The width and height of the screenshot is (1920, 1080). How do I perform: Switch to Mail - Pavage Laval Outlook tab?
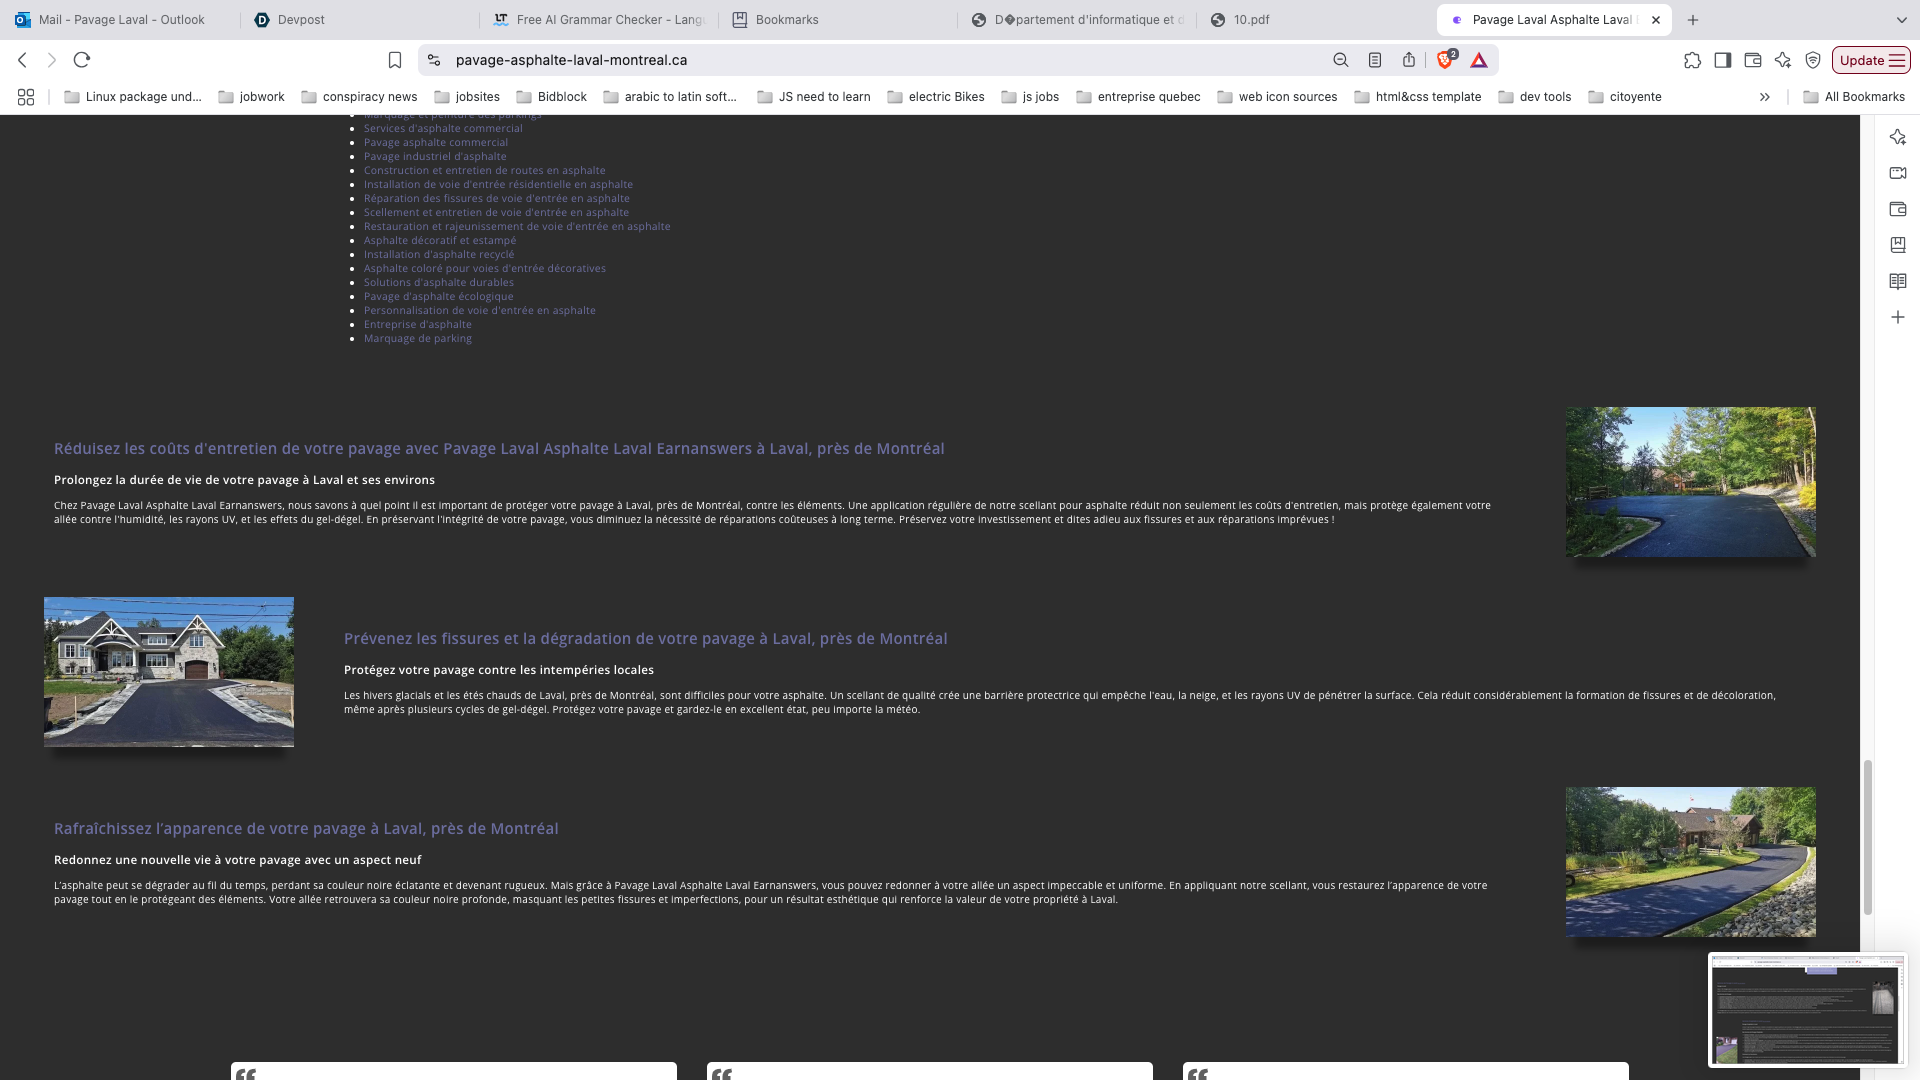coord(120,20)
